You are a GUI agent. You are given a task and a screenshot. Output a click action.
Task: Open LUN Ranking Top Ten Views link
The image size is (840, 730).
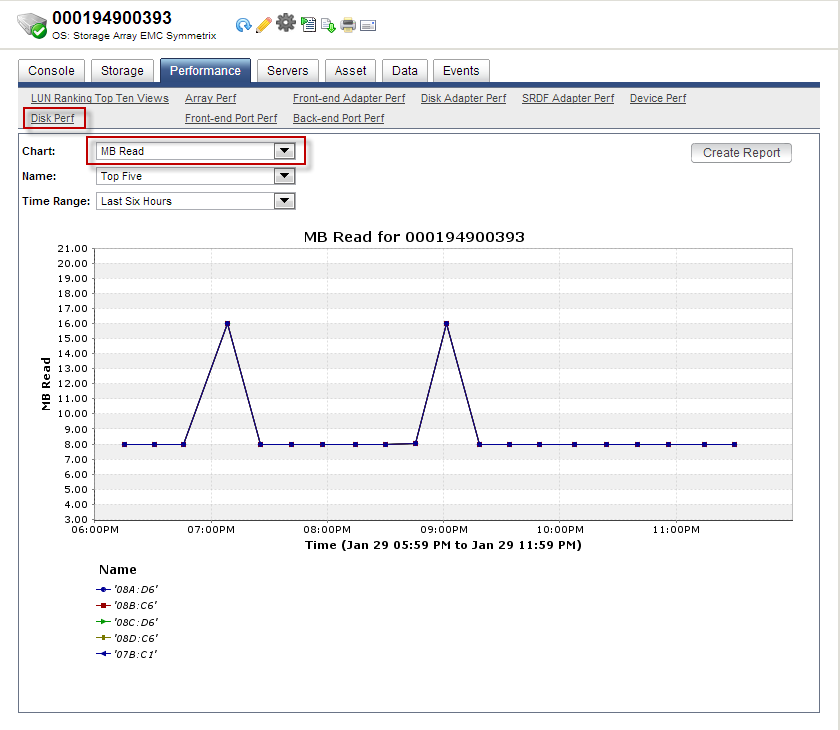[x=100, y=98]
